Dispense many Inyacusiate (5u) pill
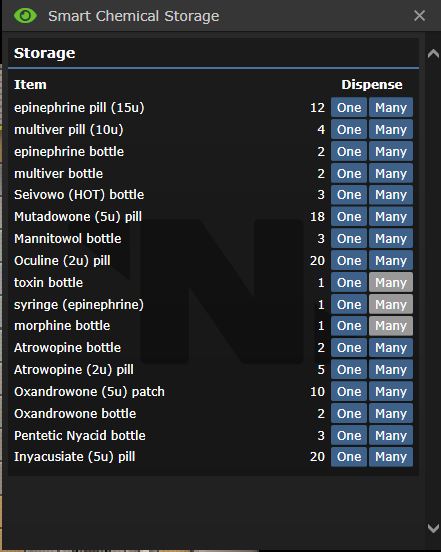 coord(391,457)
